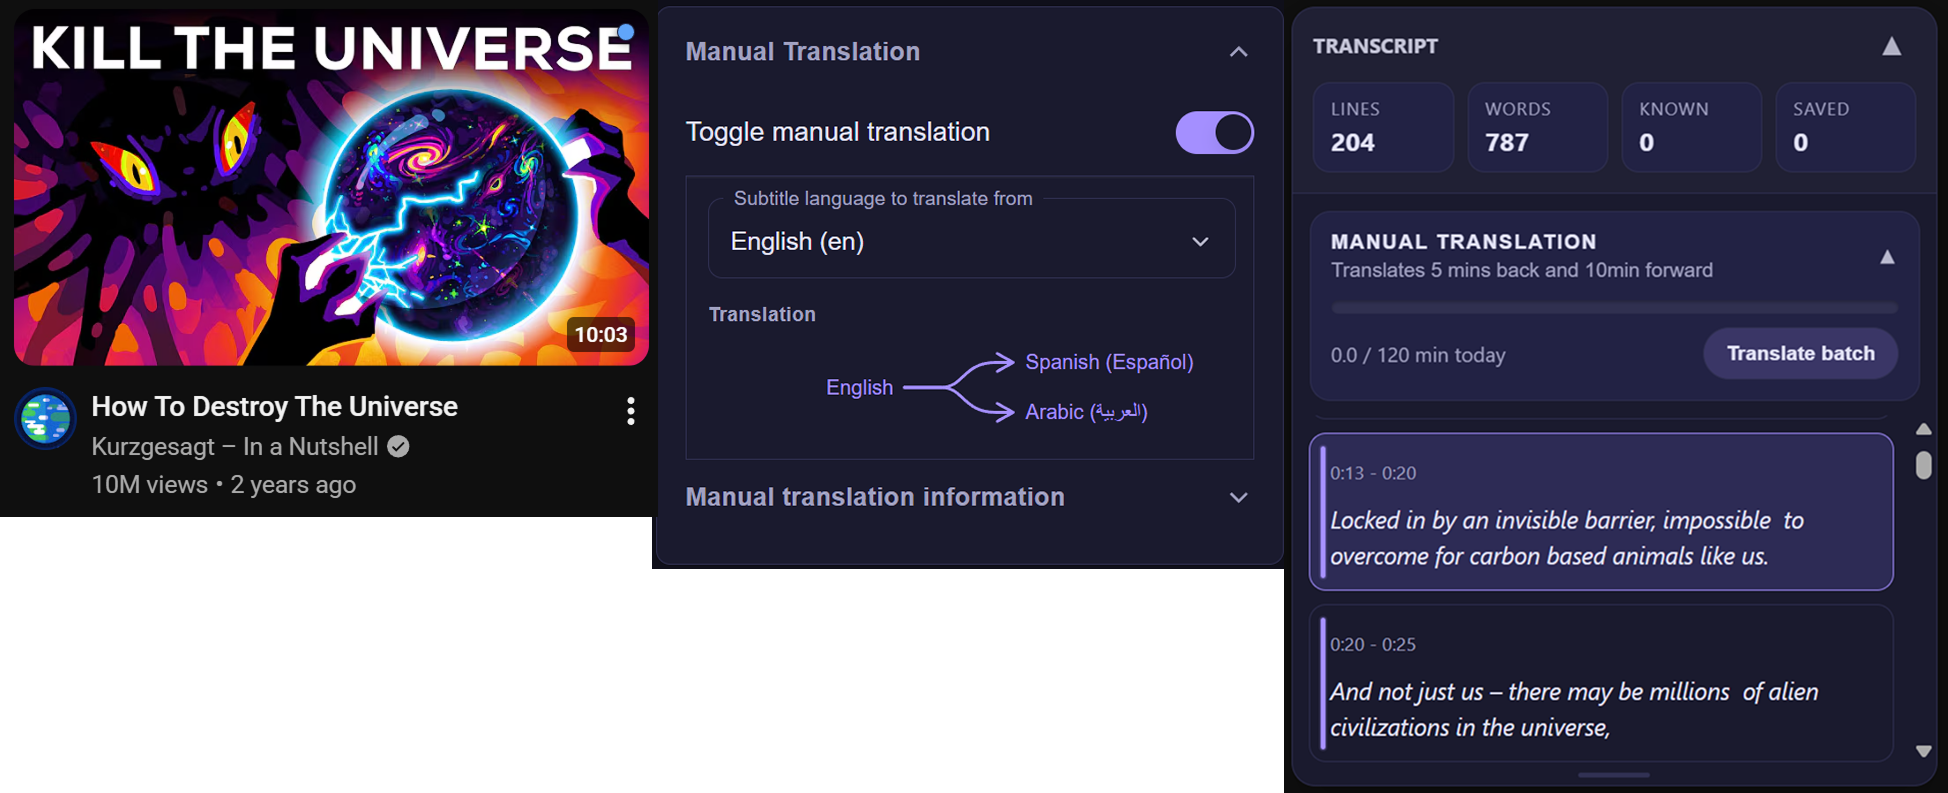Select Spanish (Español) as translation target

click(1109, 362)
